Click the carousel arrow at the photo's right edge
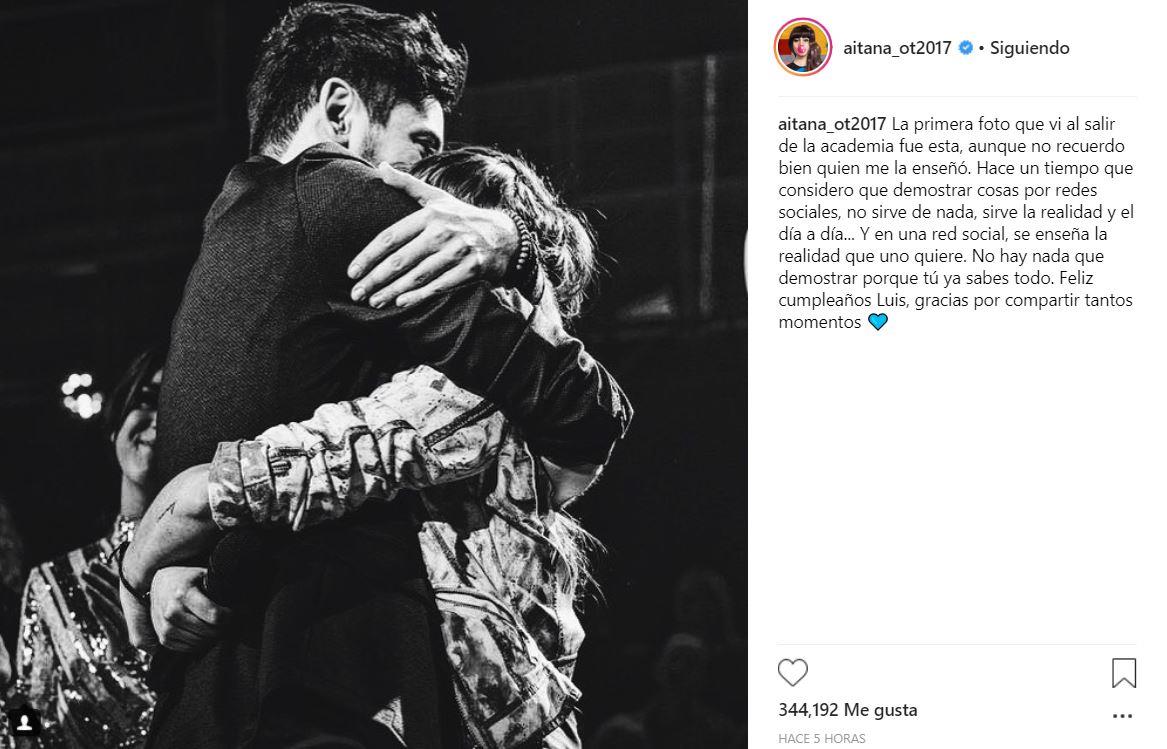The height and width of the screenshot is (749, 1167). click(746, 261)
